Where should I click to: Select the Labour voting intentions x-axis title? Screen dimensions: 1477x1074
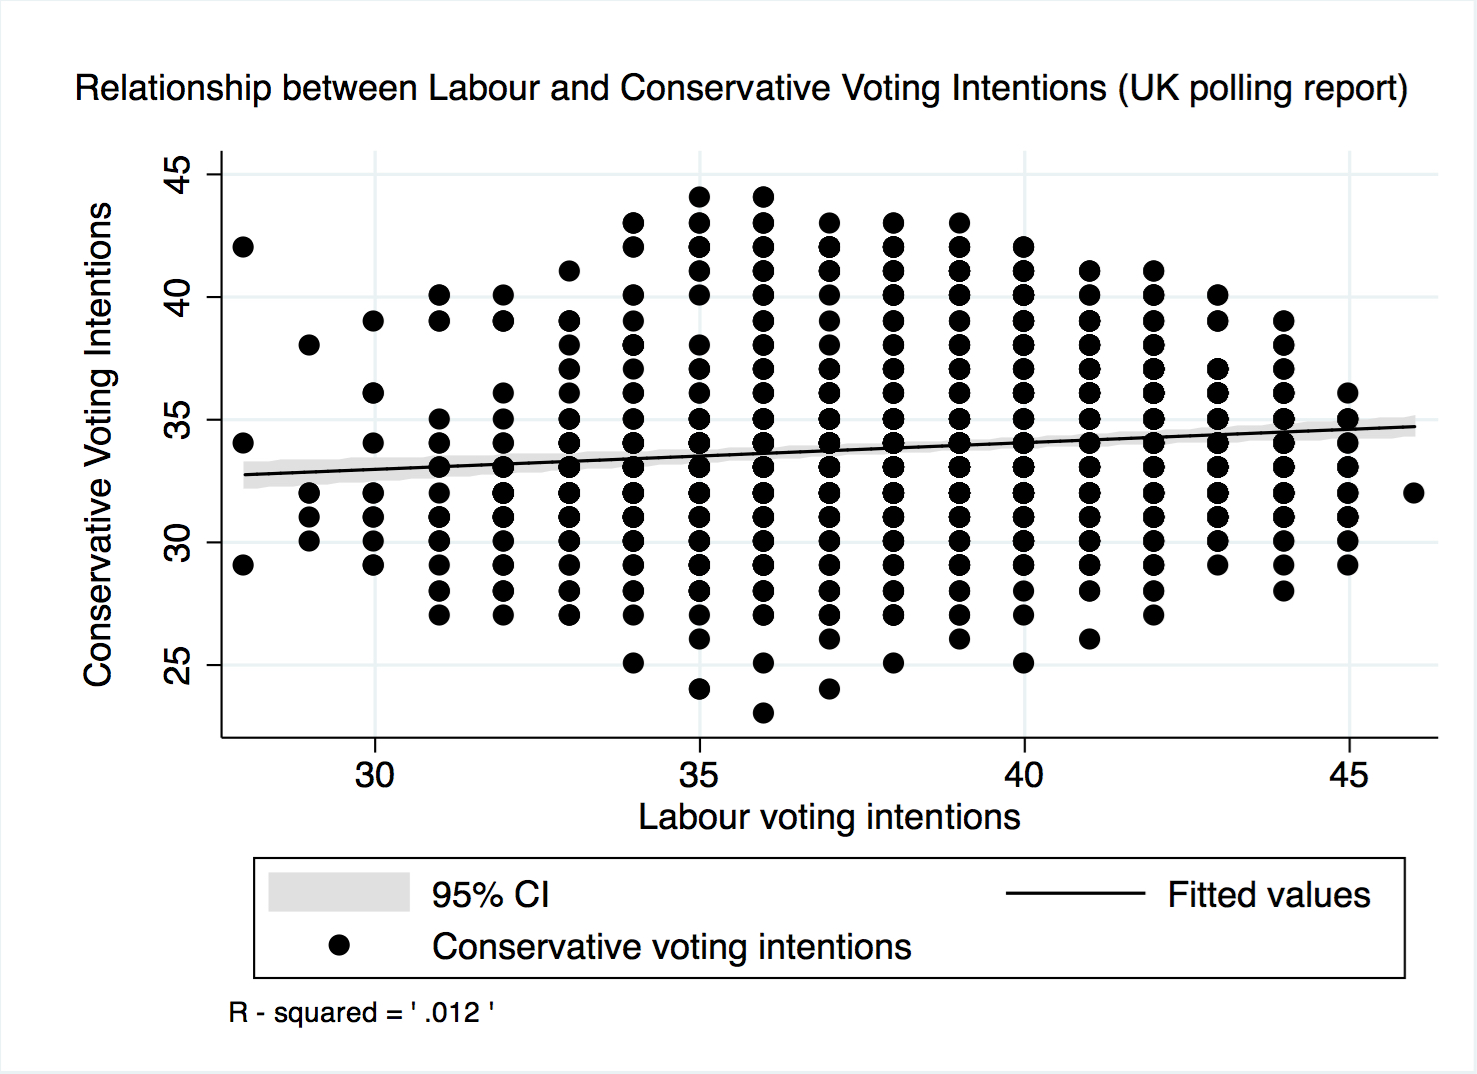click(x=829, y=817)
